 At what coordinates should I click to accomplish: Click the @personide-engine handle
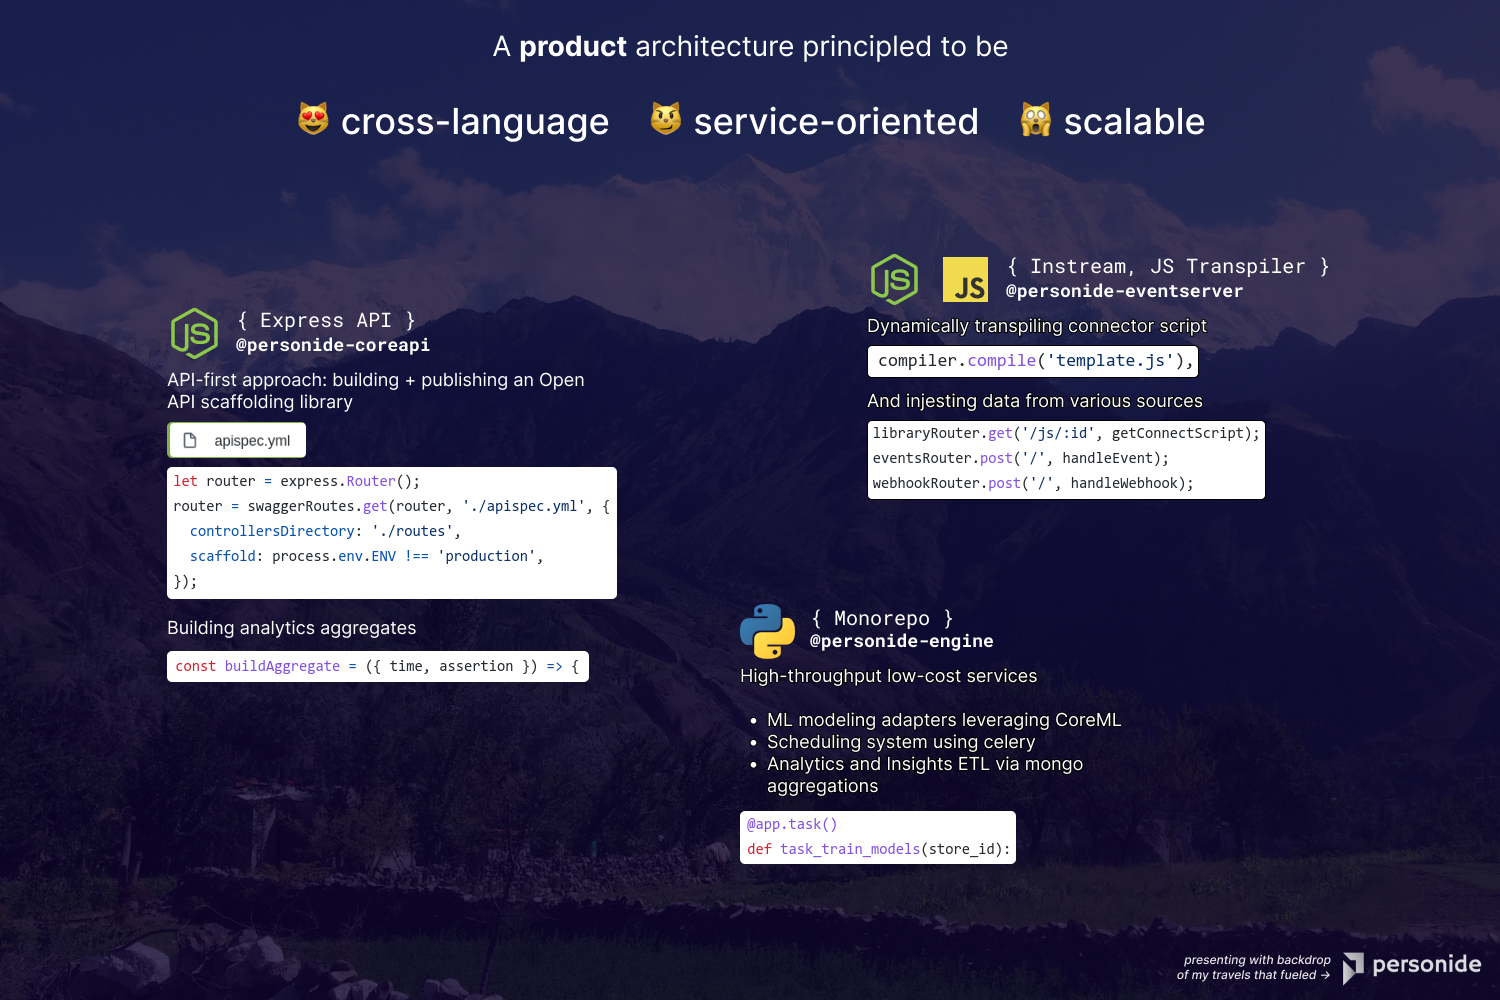902,641
